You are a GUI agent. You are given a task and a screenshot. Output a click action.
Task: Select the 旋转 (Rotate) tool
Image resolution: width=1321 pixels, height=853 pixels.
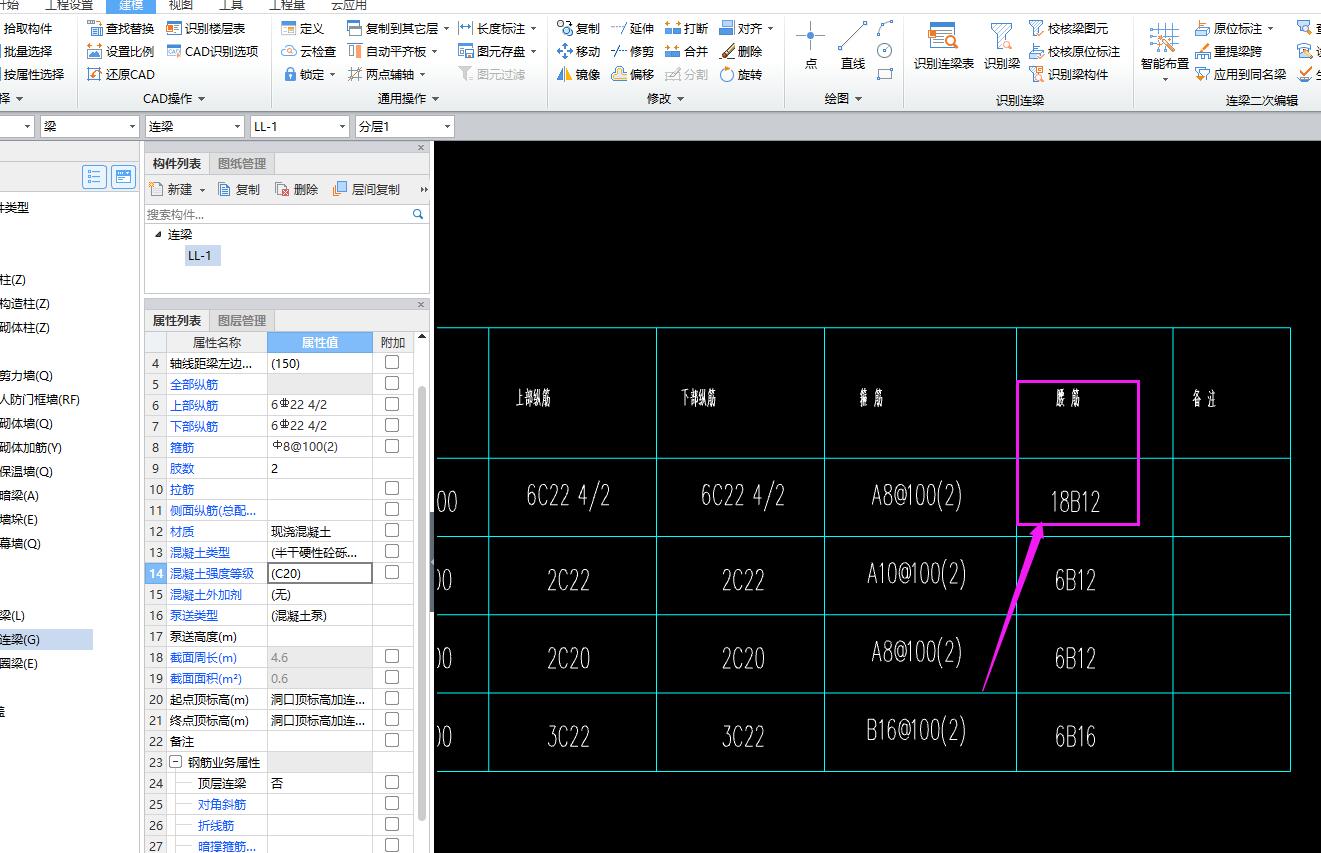(740, 74)
